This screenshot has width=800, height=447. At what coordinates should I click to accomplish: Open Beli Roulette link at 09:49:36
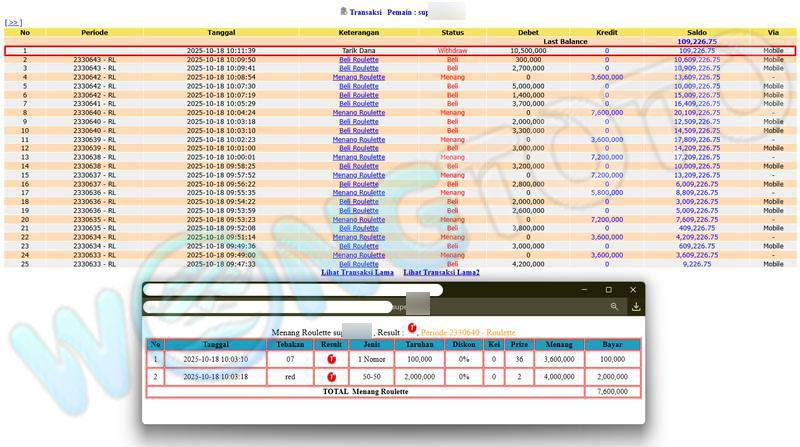pyautogui.click(x=359, y=246)
